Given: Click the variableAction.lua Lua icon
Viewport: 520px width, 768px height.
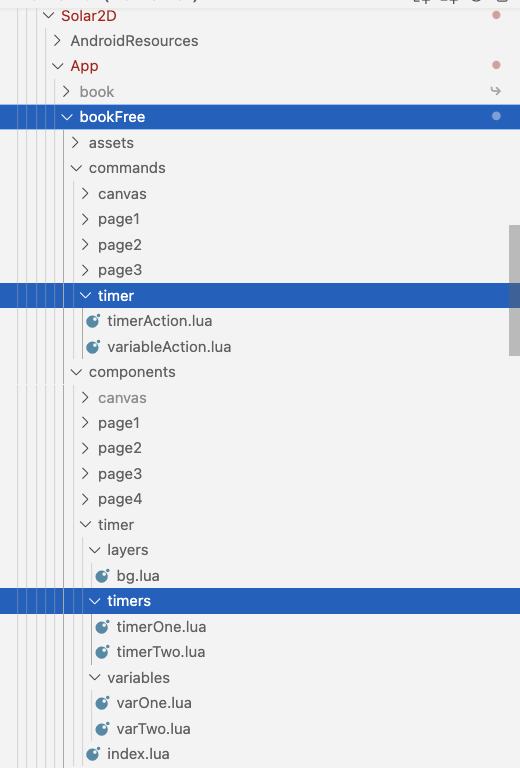Looking at the screenshot, I should point(93,347).
